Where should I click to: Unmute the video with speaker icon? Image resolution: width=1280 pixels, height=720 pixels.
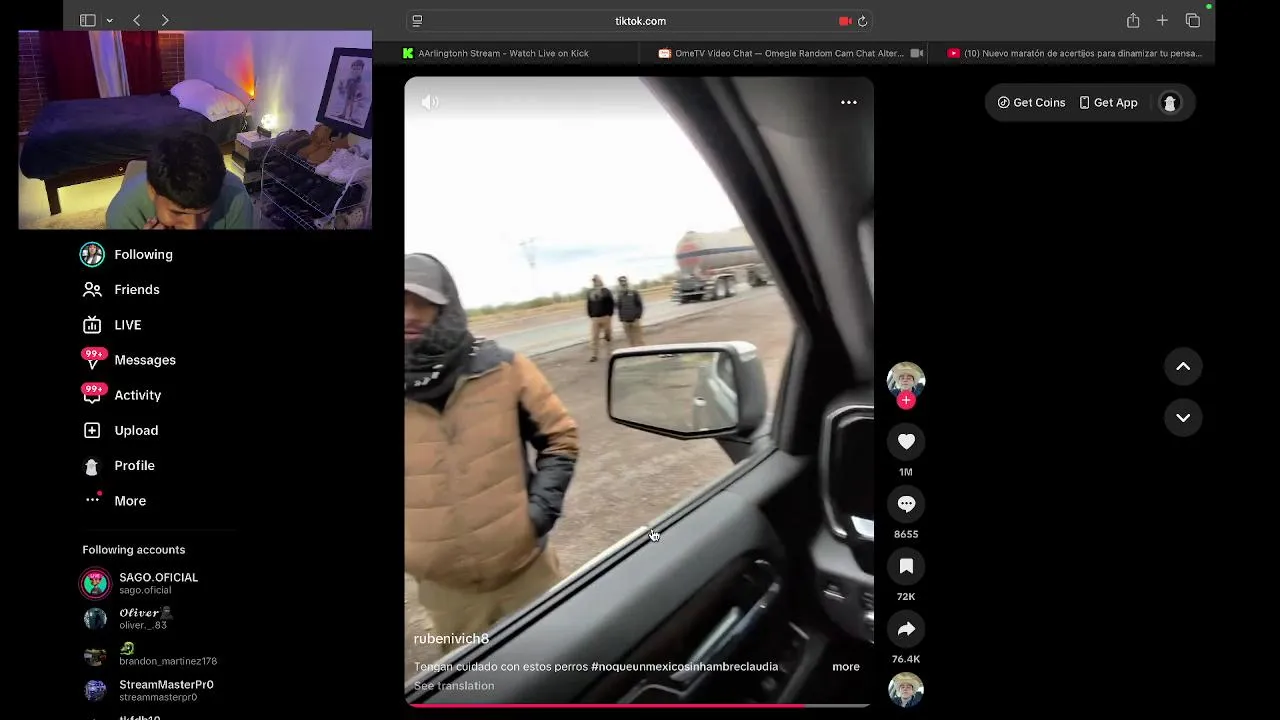click(x=430, y=102)
